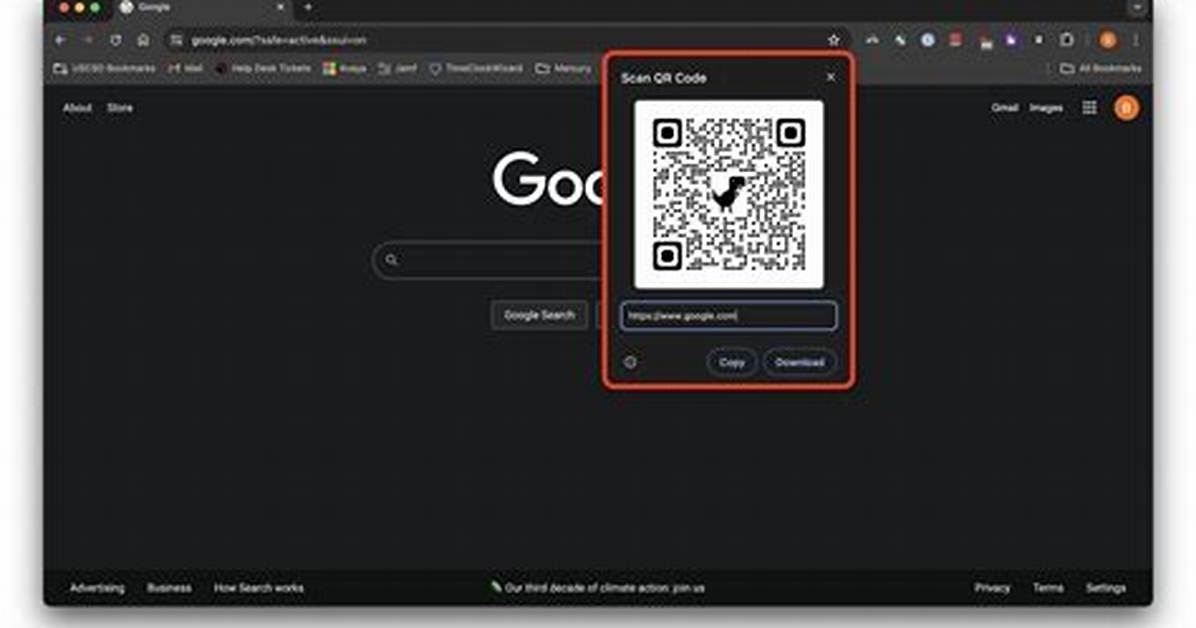1196x628 pixels.
Task: Click the blue circular clock extension icon
Action: 928,40
